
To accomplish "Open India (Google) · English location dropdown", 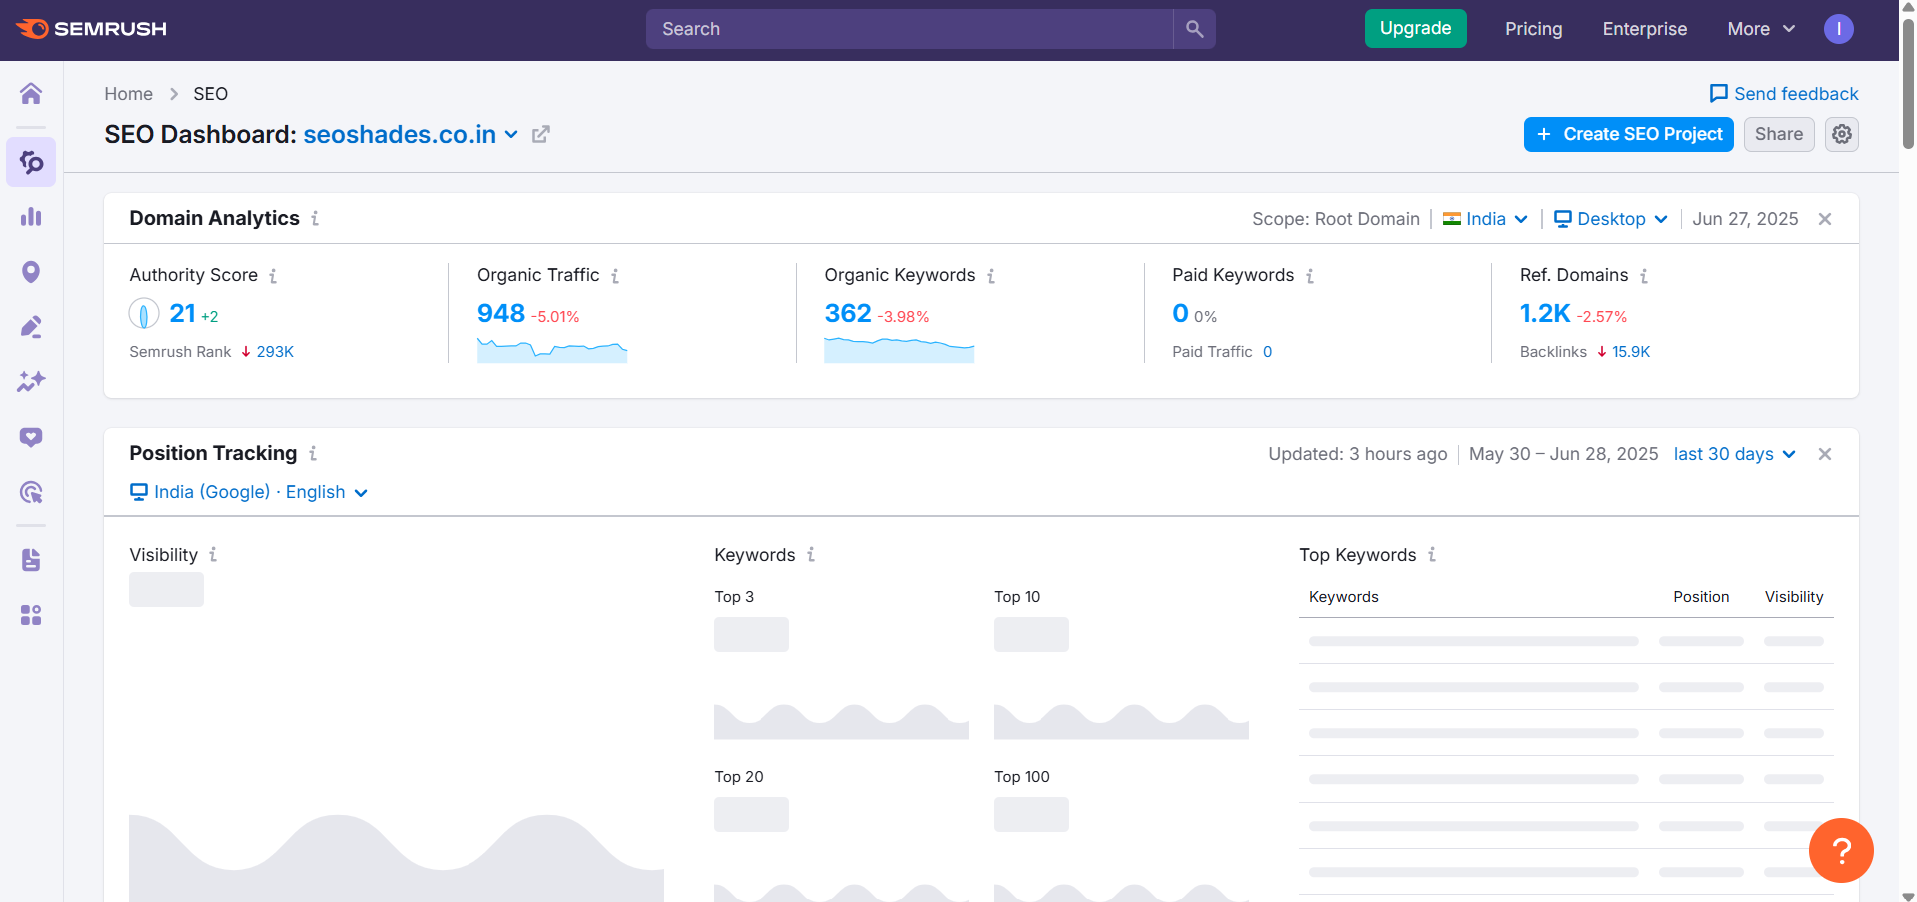I will click(x=249, y=492).
